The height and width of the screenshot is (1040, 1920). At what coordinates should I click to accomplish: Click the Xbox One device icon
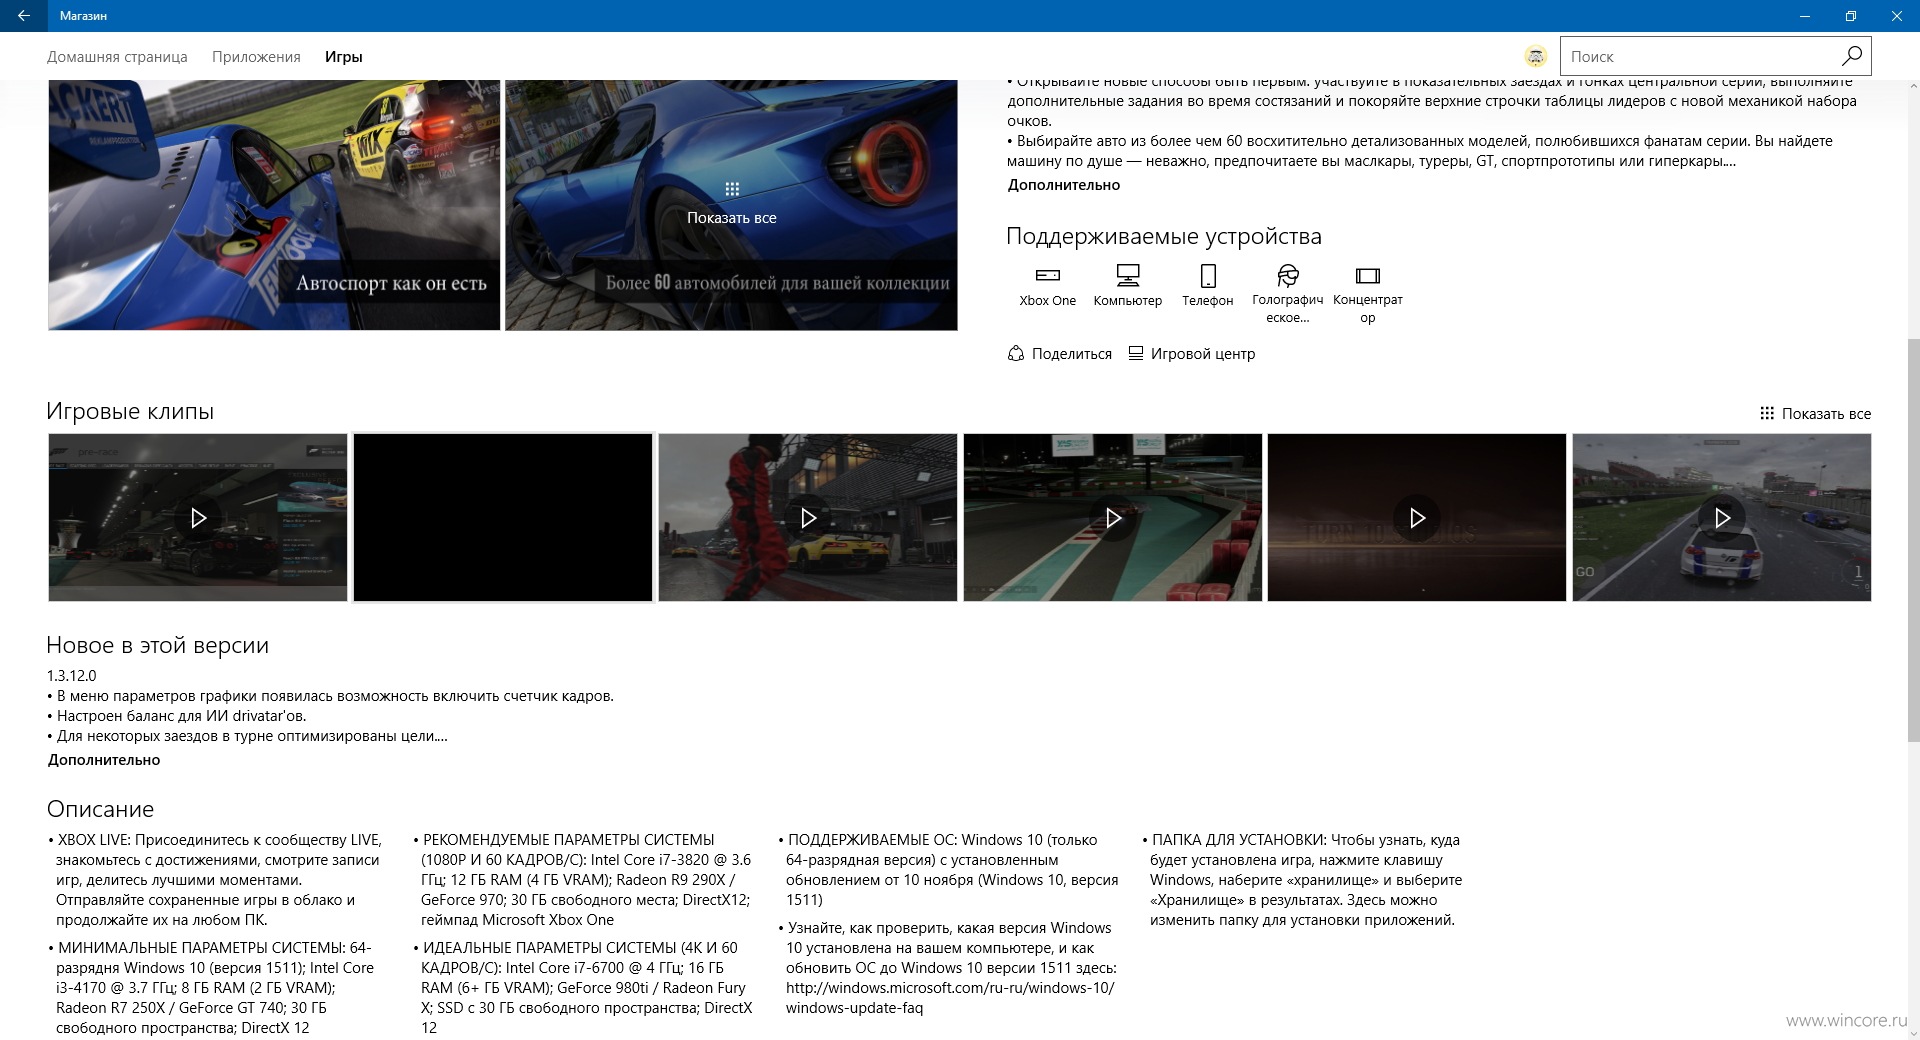click(1048, 275)
